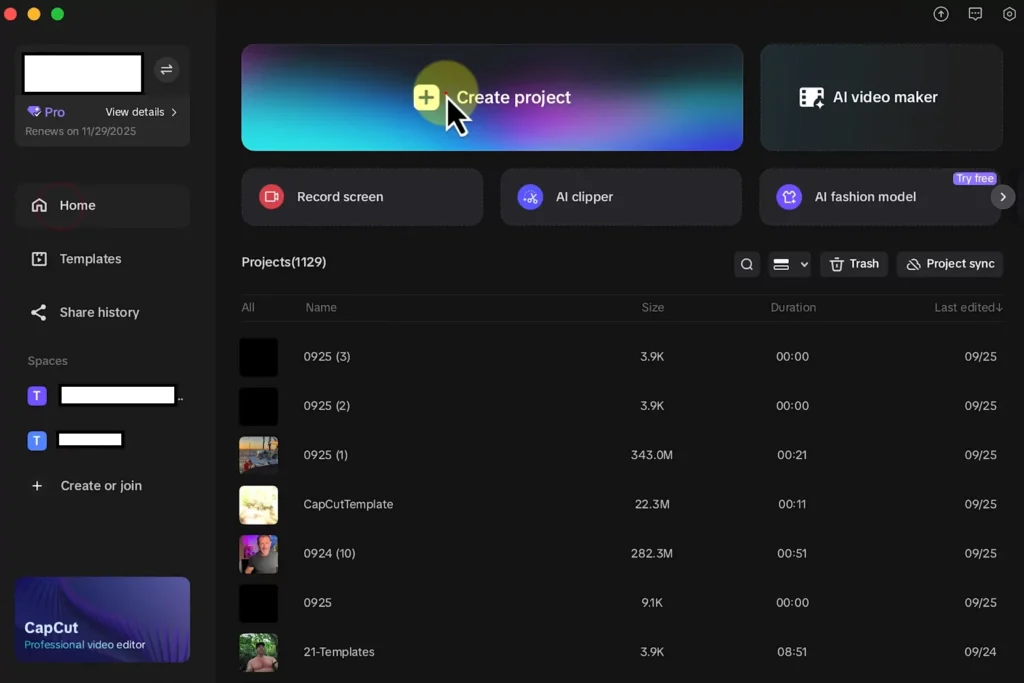Open the search projects magnifier icon
Screen dimensions: 1024x683
tap(747, 264)
